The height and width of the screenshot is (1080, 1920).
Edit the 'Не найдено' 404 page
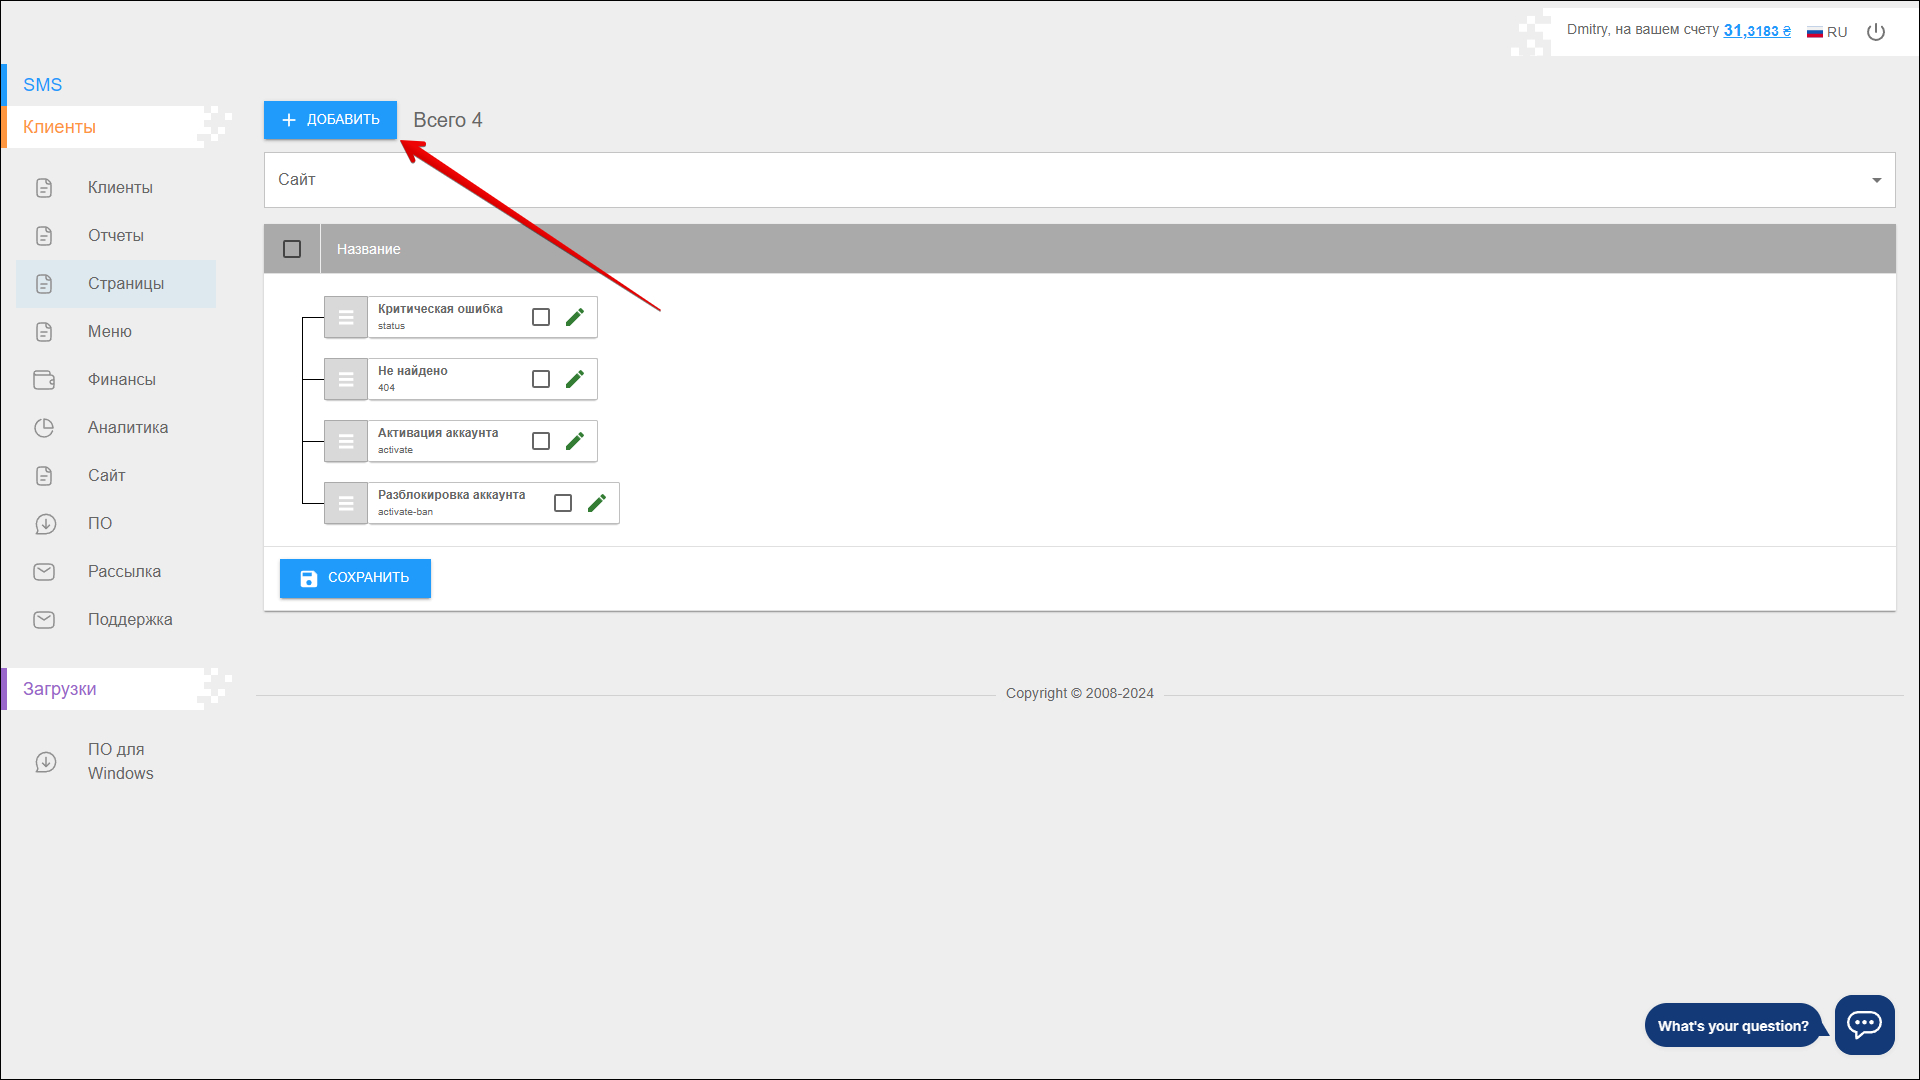[575, 379]
